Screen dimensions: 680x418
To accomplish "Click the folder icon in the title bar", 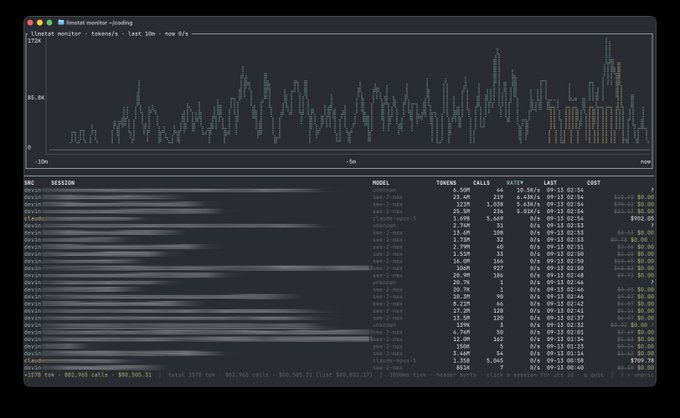I will (x=61, y=23).
